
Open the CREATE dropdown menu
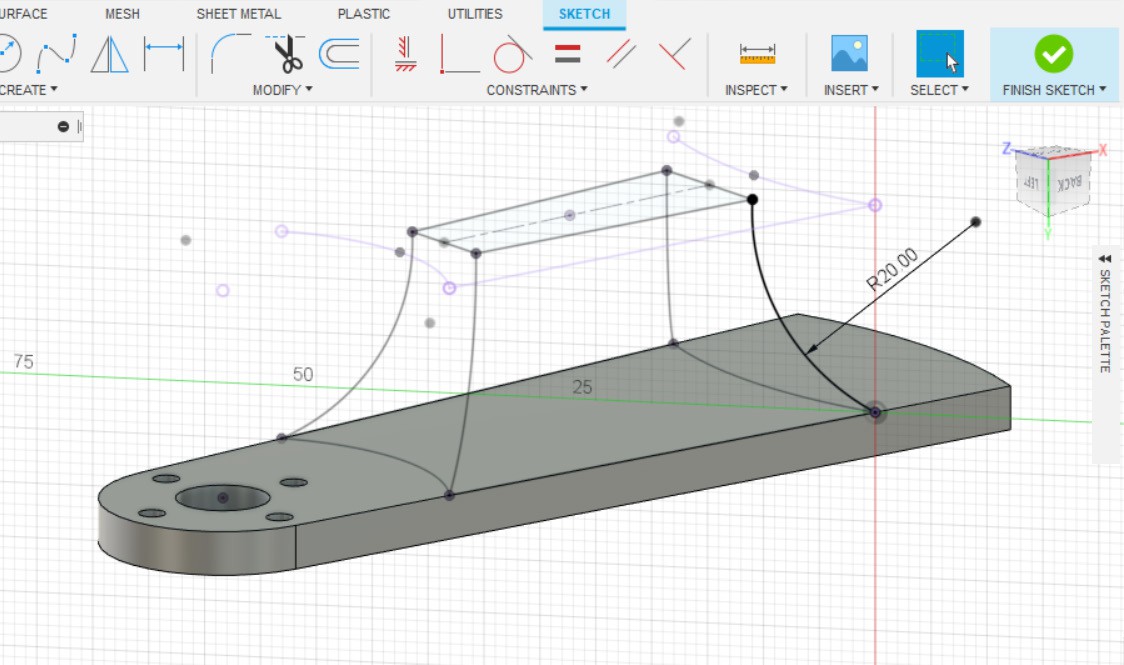coord(28,89)
